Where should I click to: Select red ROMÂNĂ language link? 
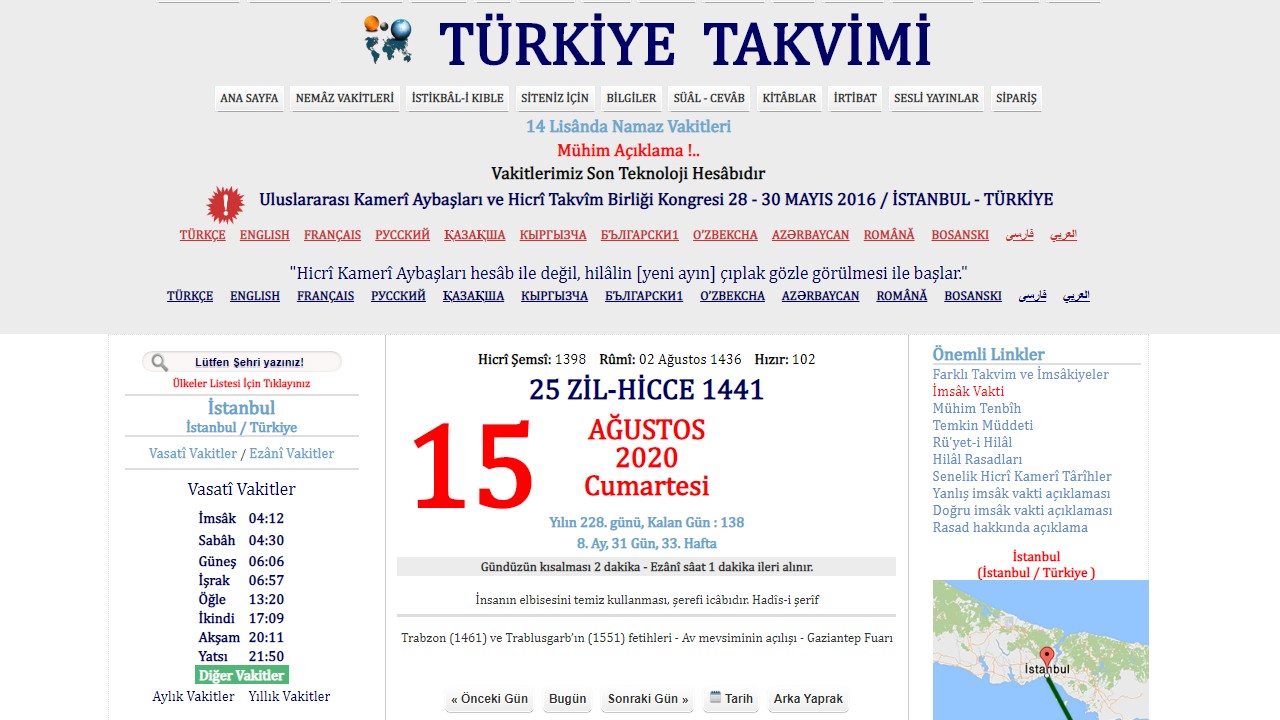pos(889,235)
